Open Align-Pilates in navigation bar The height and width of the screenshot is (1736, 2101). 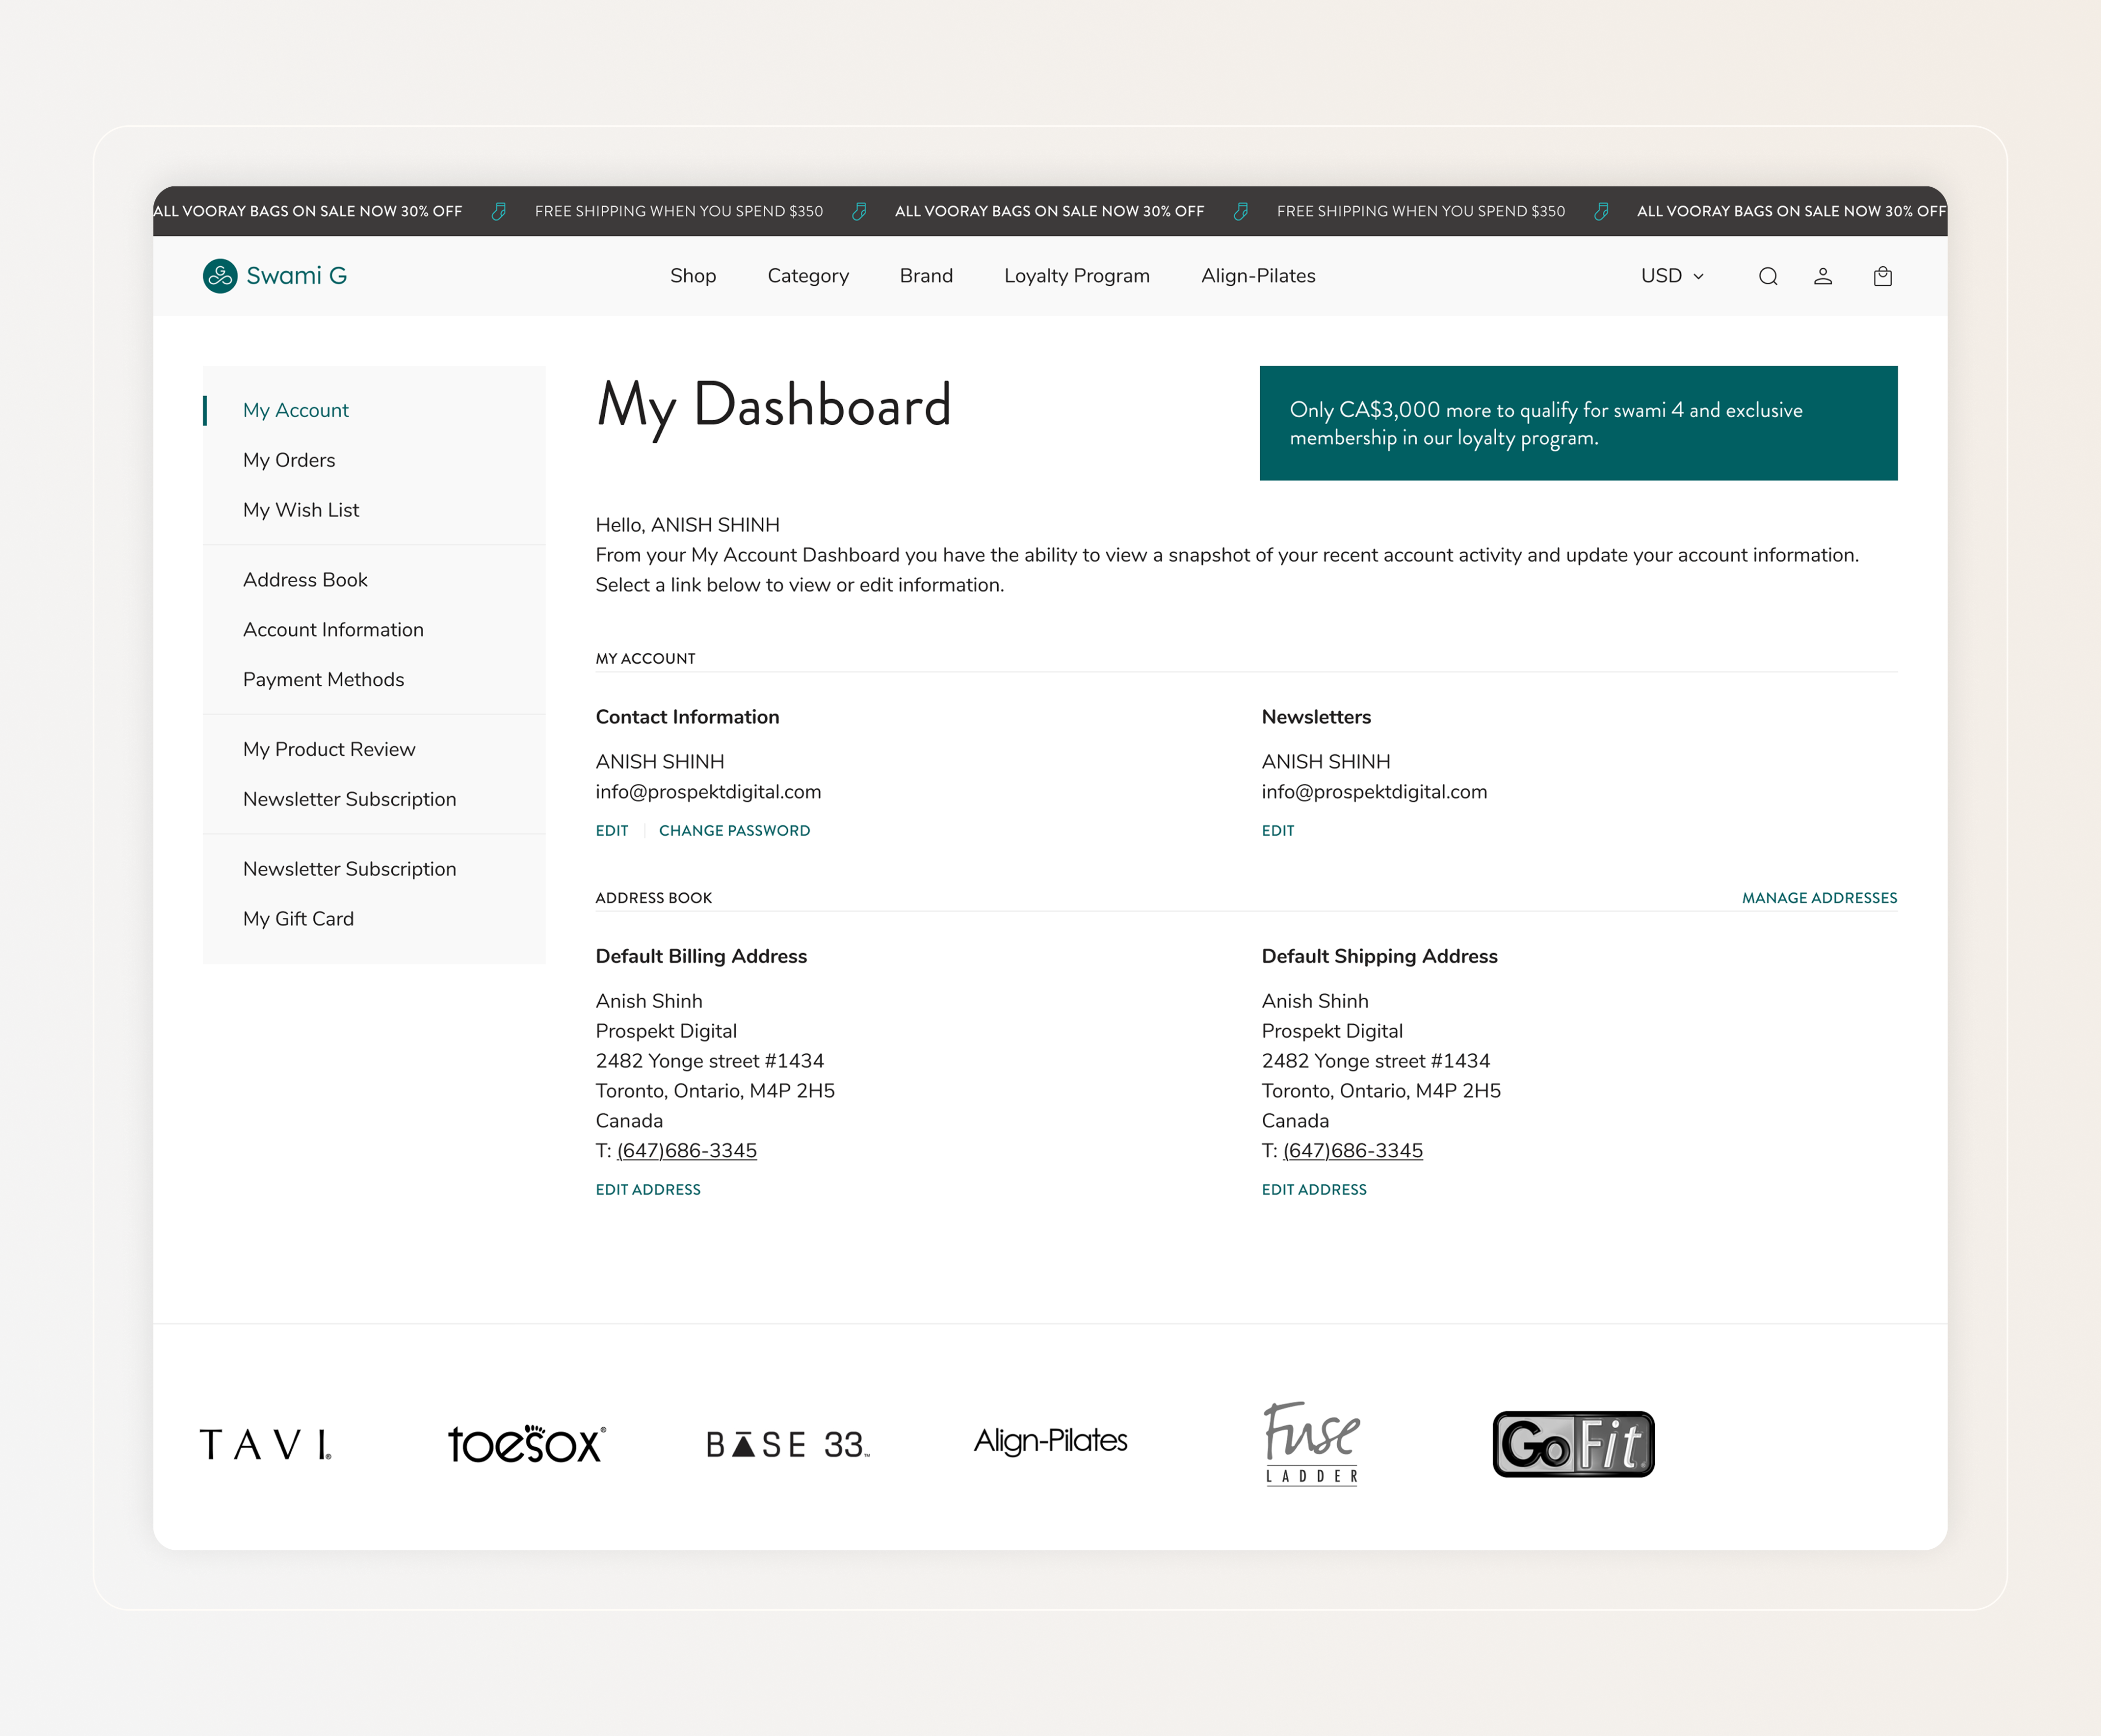[1258, 276]
